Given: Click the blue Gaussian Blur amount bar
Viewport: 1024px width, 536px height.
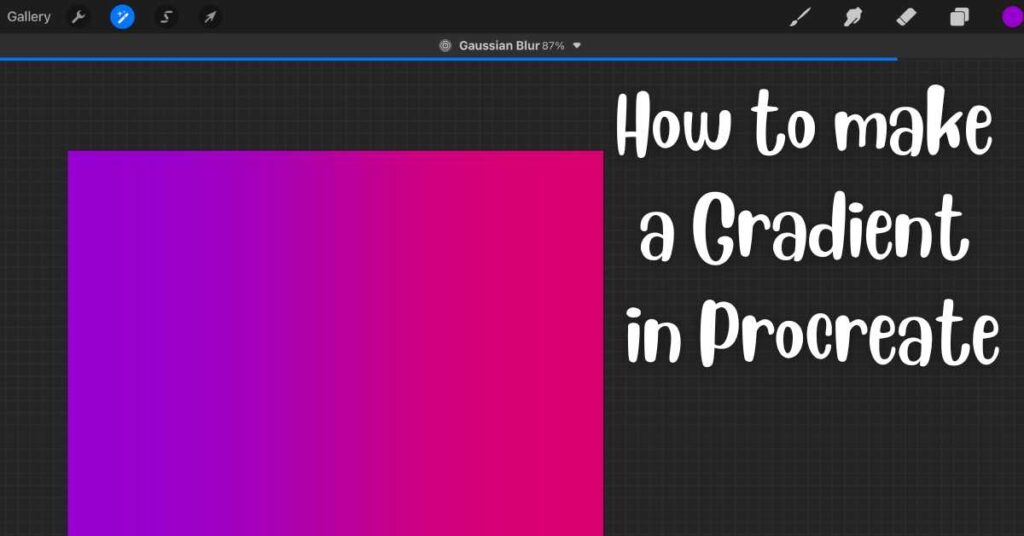Looking at the screenshot, I should coord(449,59).
